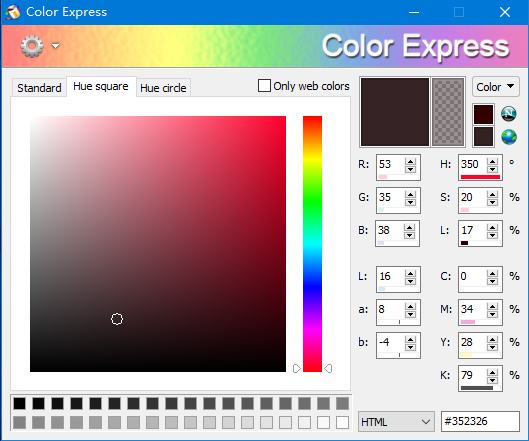Close the Color Express window
529x441 pixels.
[505, 12]
